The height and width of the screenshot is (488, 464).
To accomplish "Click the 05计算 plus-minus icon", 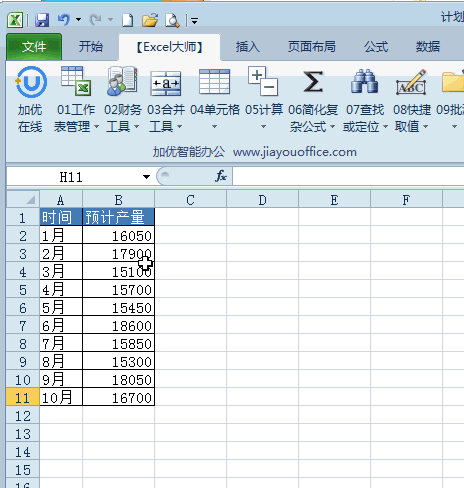I will (x=263, y=81).
